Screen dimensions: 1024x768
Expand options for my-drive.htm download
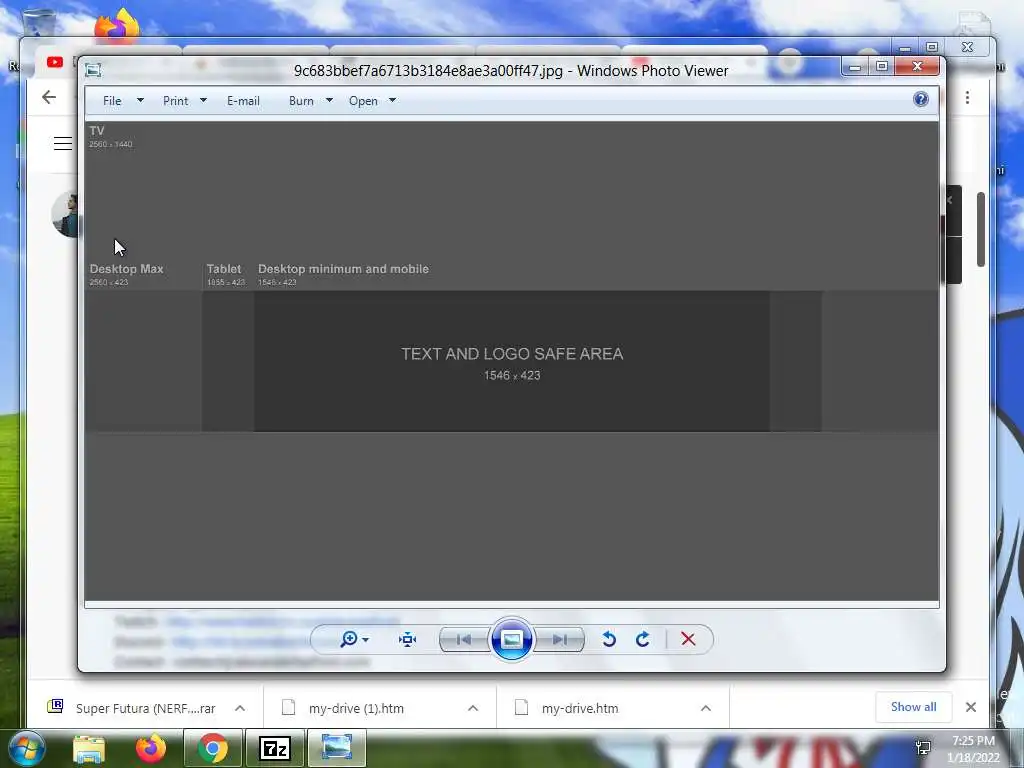tap(705, 708)
